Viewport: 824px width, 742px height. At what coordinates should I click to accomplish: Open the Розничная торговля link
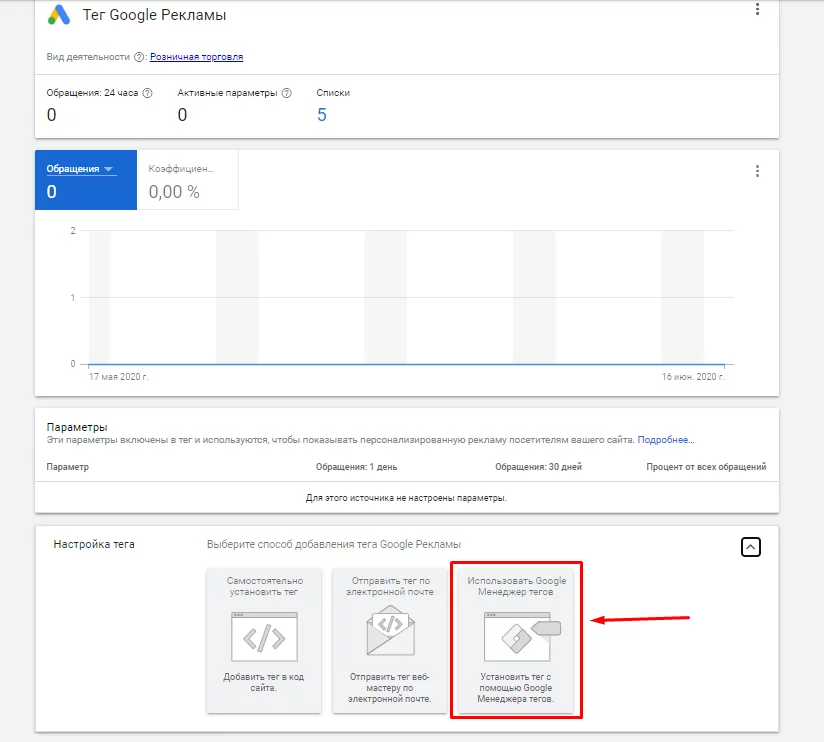click(197, 57)
